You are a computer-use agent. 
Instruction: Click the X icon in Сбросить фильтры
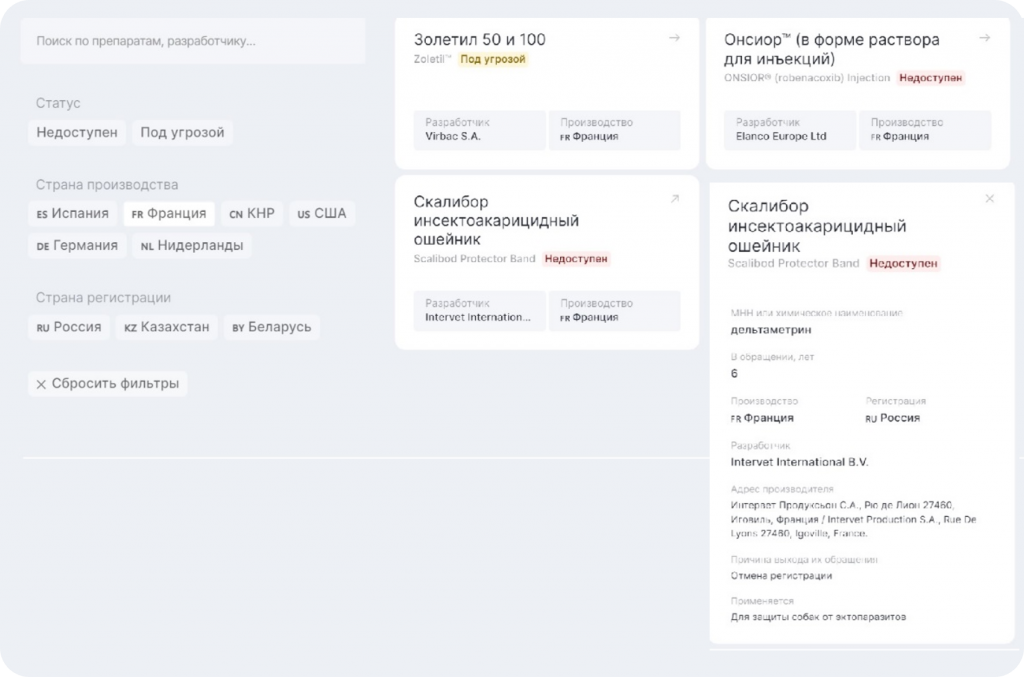41,385
